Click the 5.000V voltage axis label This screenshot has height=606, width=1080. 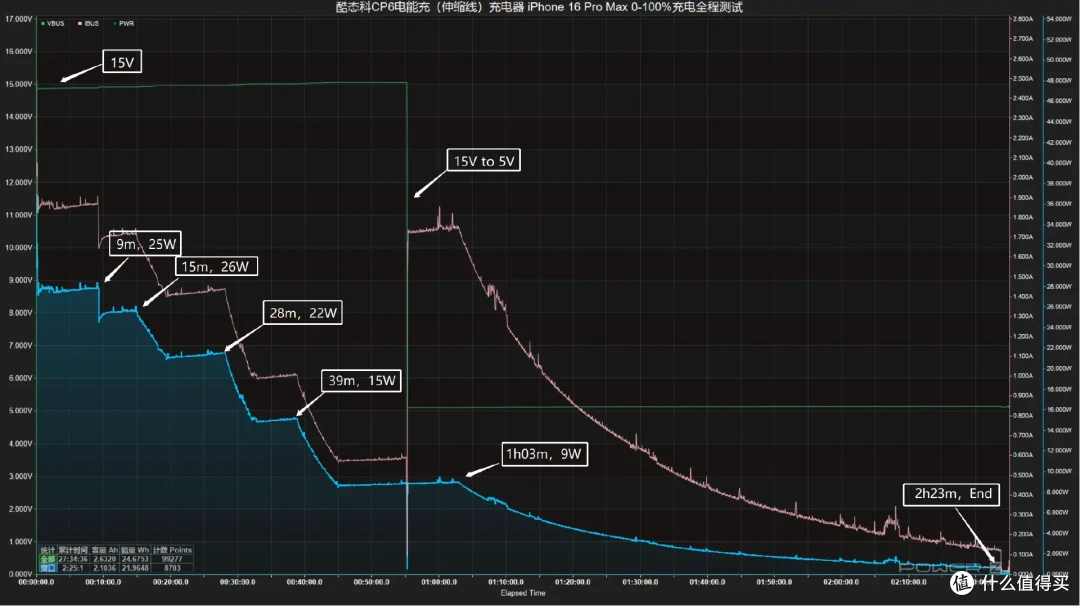click(x=20, y=410)
